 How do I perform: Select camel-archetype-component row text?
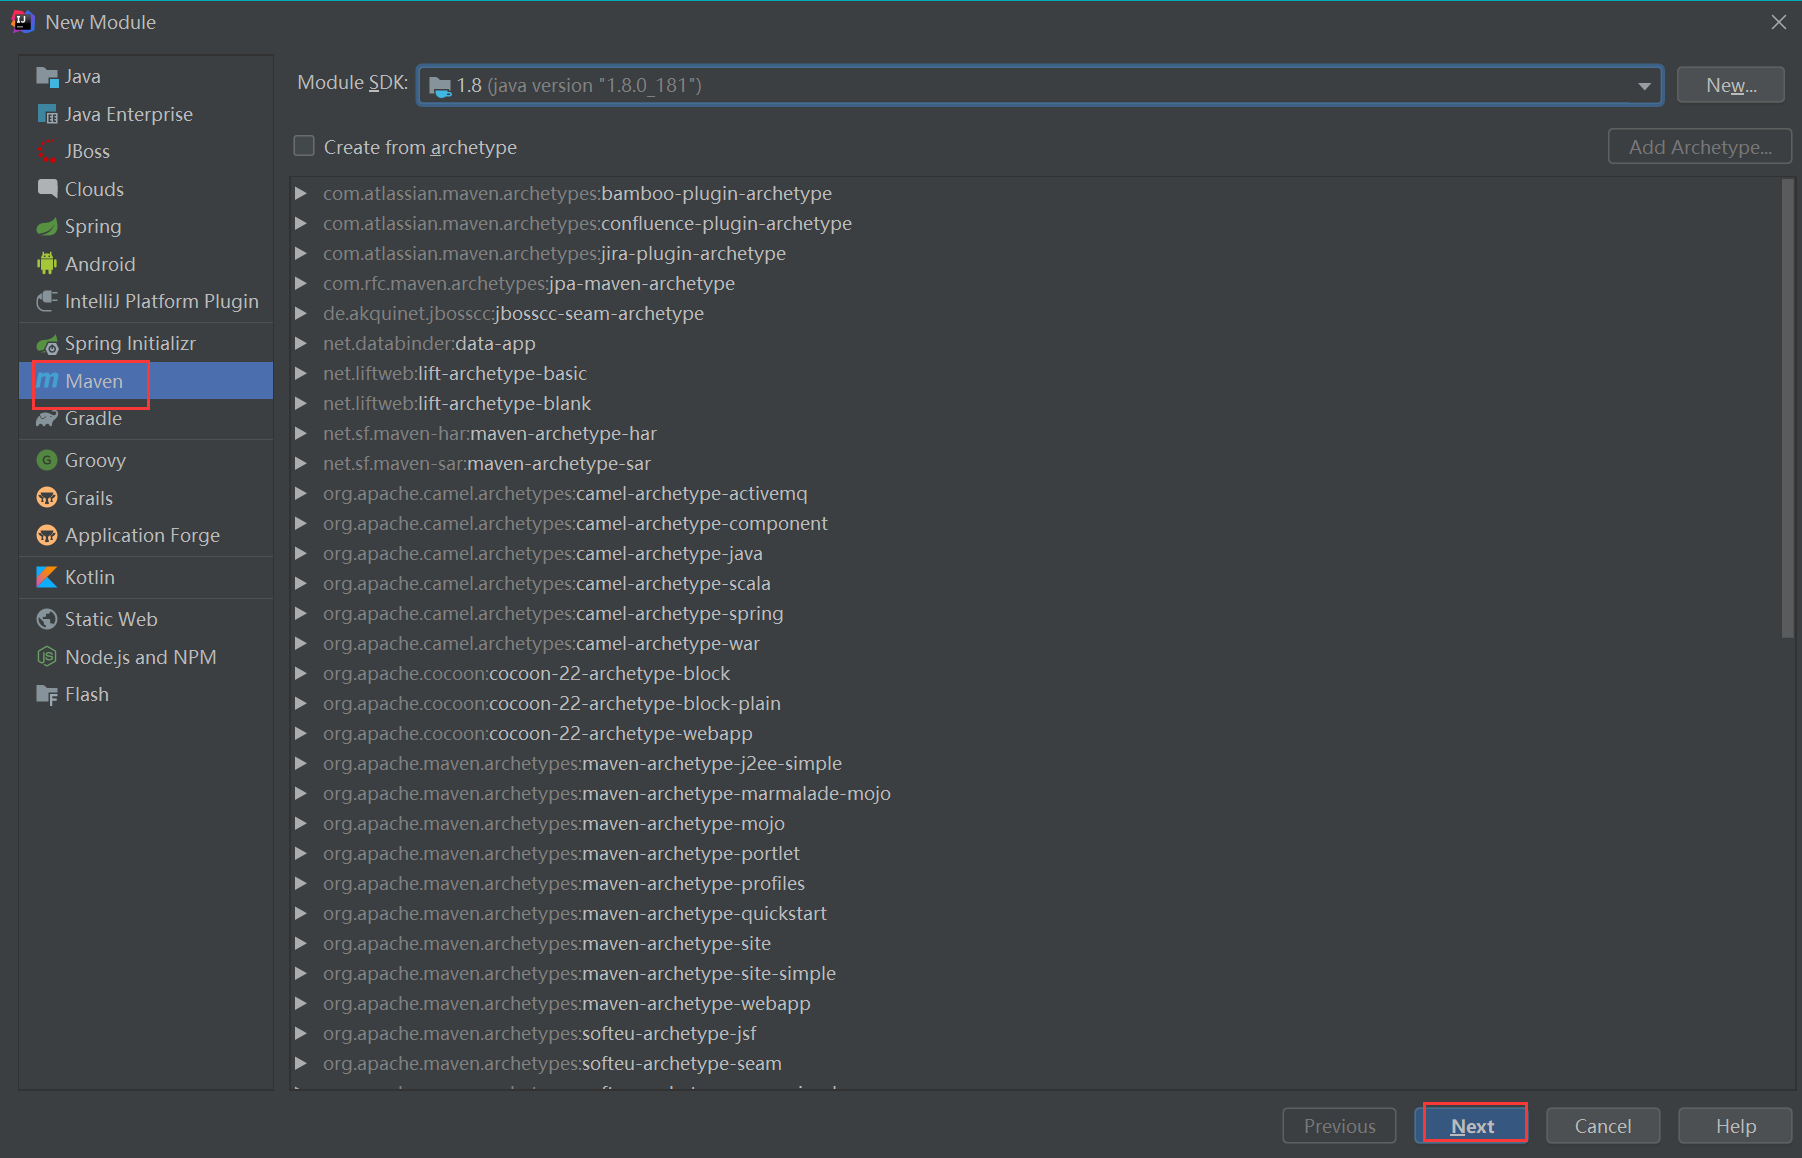[575, 523]
